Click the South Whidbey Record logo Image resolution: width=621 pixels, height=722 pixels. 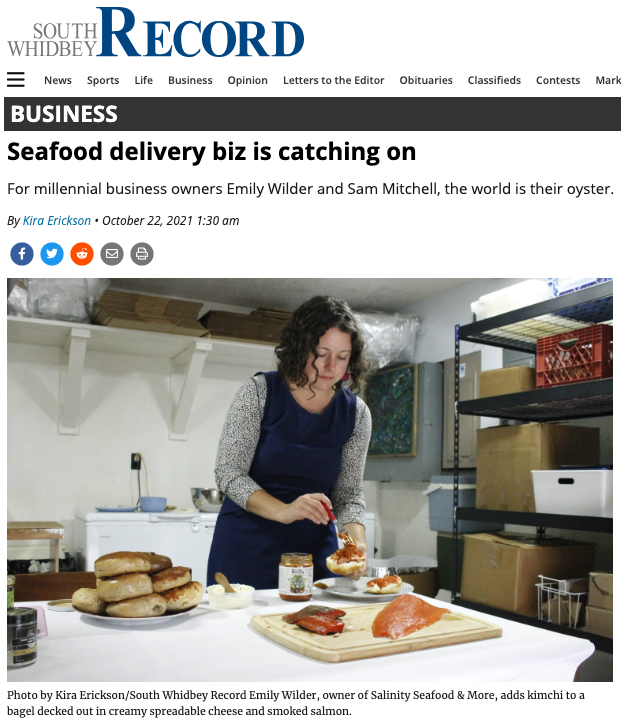click(x=156, y=32)
